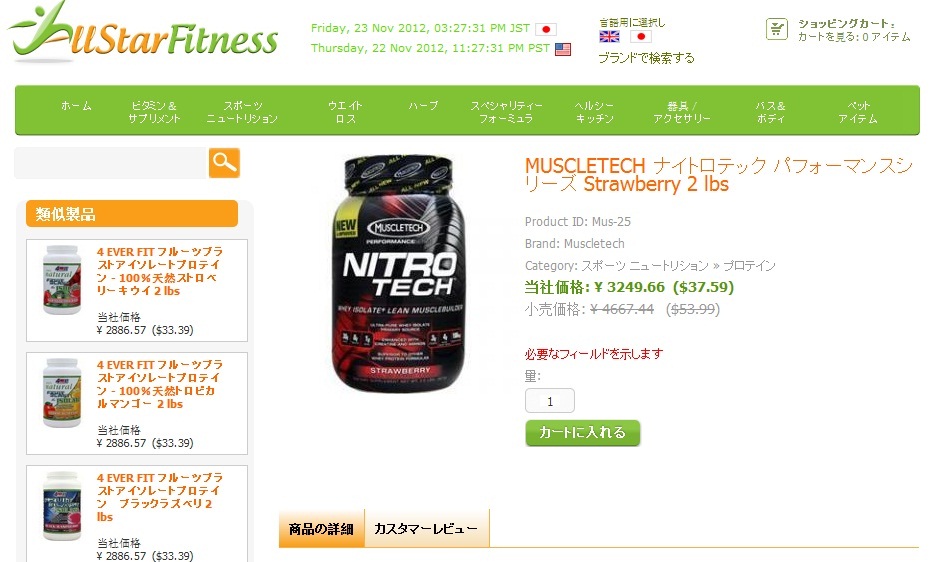Select the Japanese flag language icon
Screen dimensions: 931x562
coord(640,37)
